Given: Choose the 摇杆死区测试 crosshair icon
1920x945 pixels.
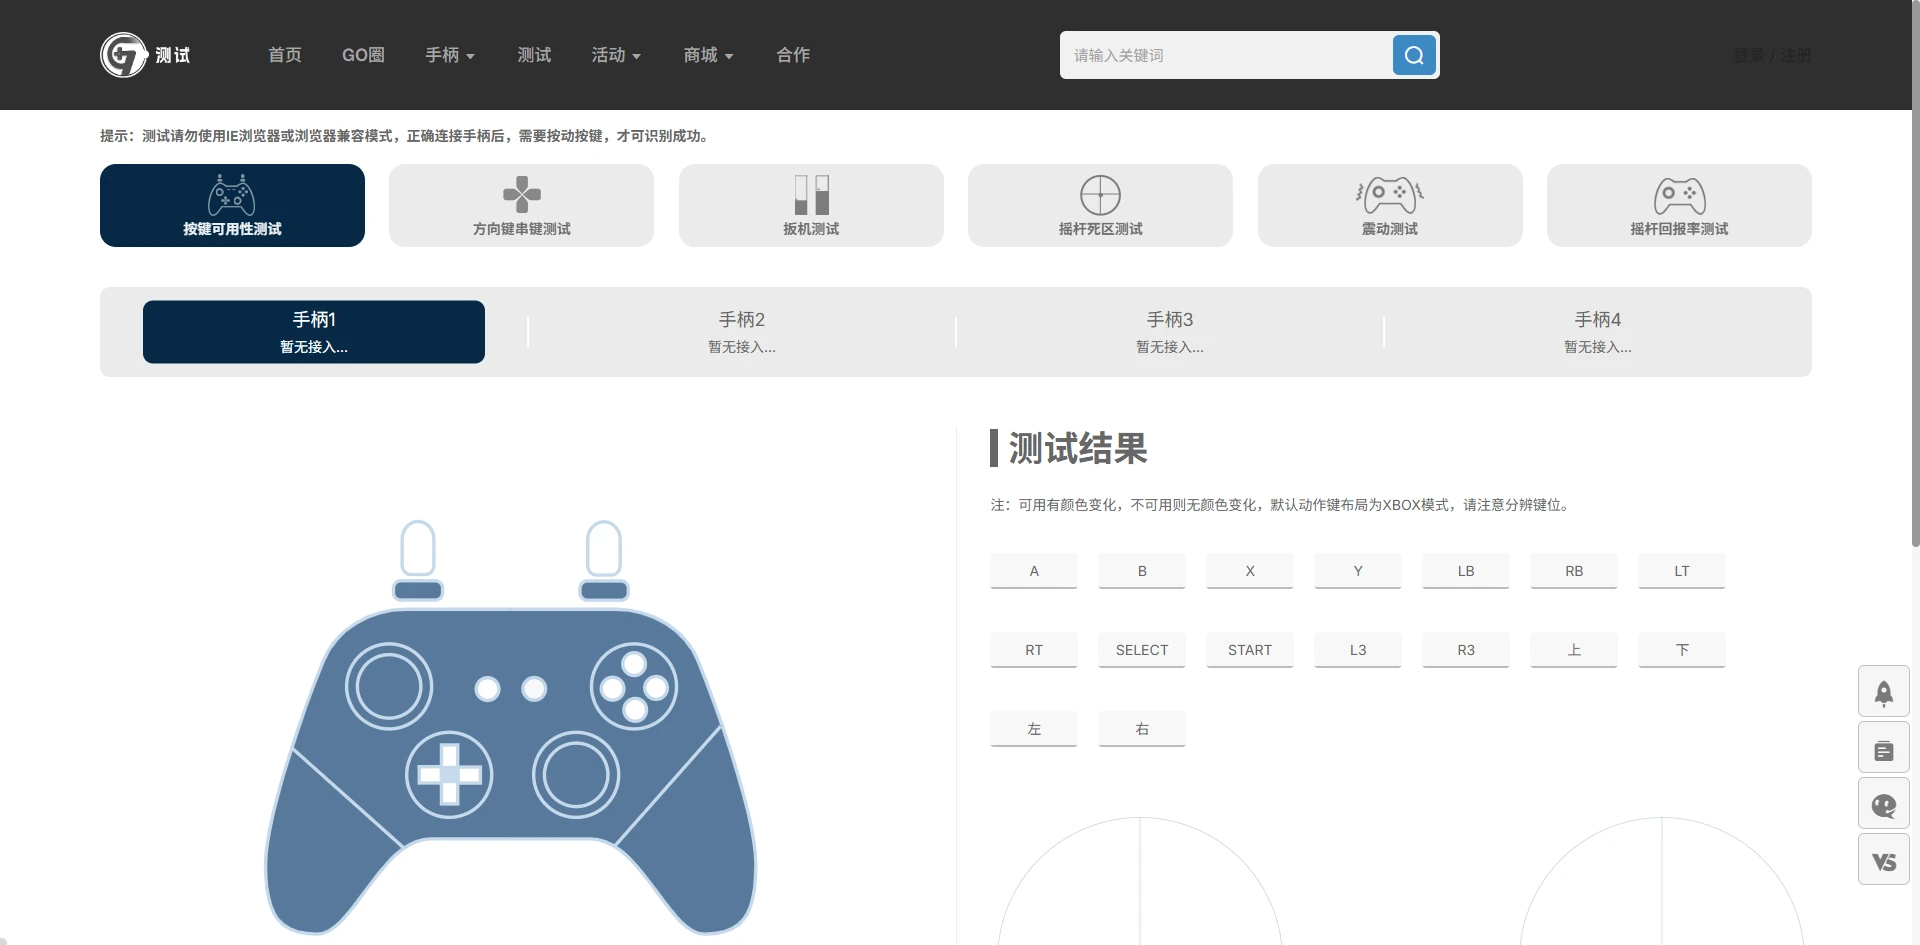Looking at the screenshot, I should point(1100,195).
